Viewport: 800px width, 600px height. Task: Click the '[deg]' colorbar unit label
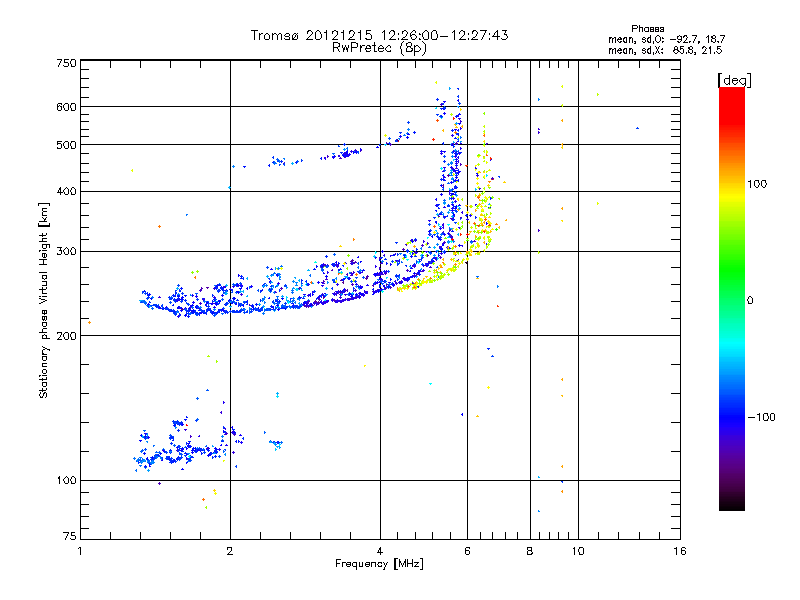pos(734,80)
